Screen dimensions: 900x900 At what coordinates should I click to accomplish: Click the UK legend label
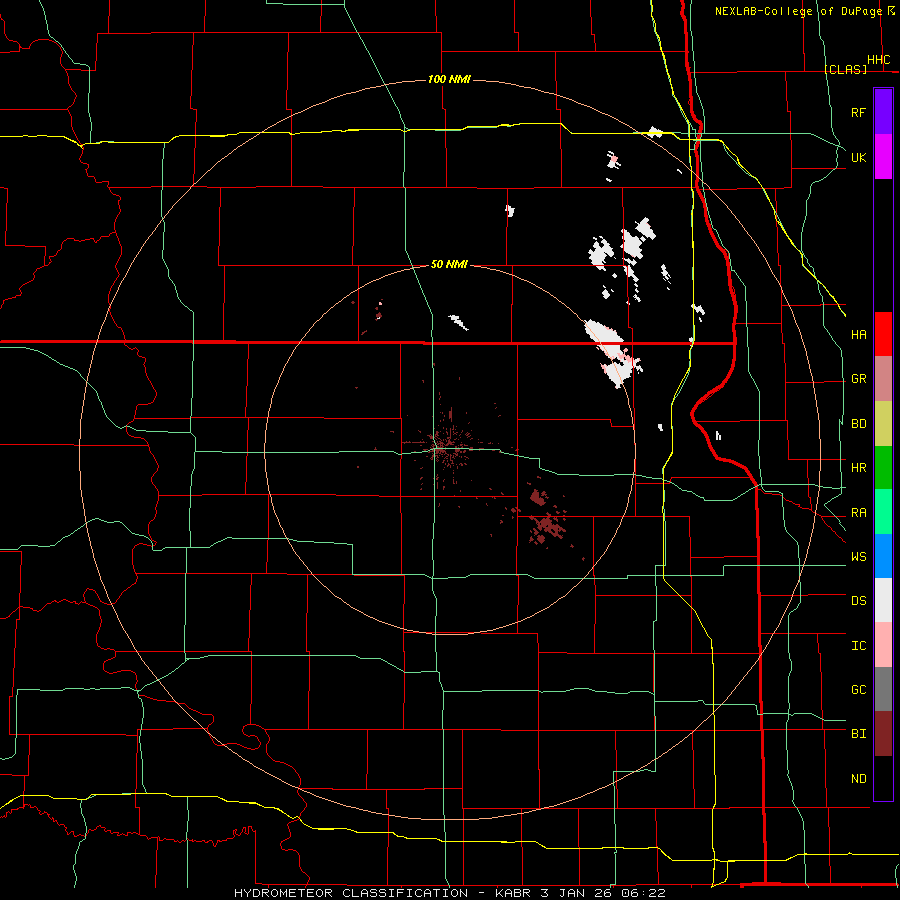coord(858,157)
